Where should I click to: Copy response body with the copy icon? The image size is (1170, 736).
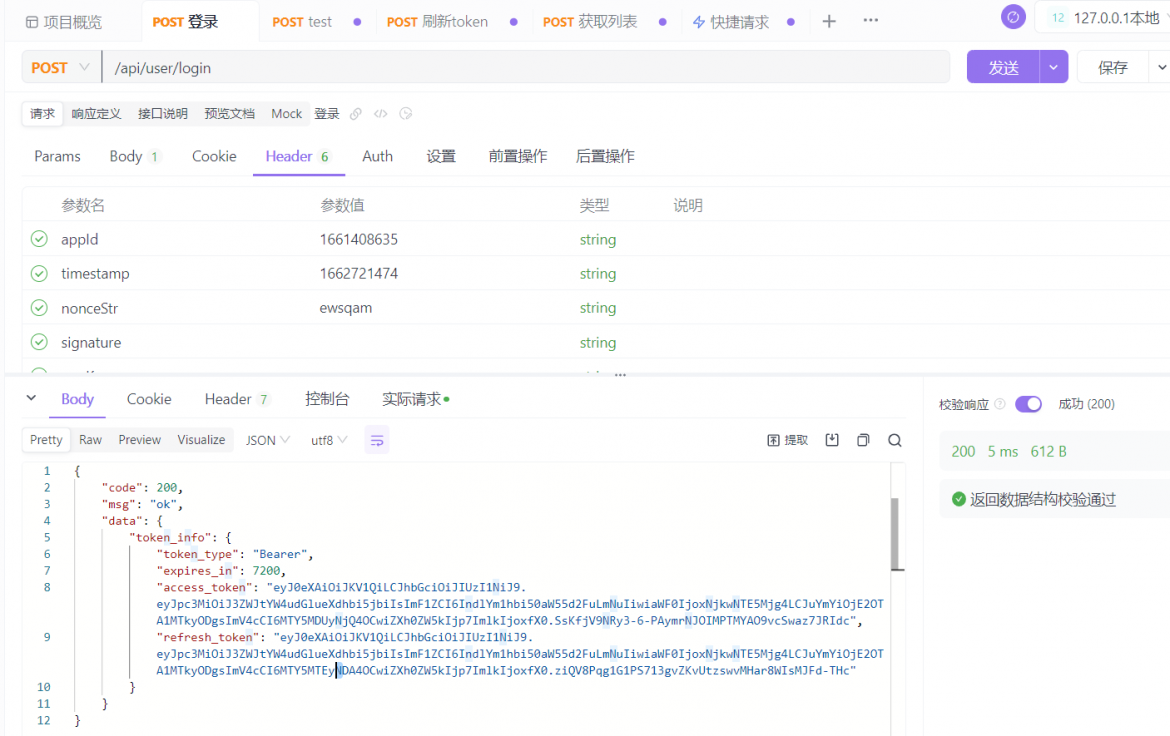pyautogui.click(x=863, y=440)
